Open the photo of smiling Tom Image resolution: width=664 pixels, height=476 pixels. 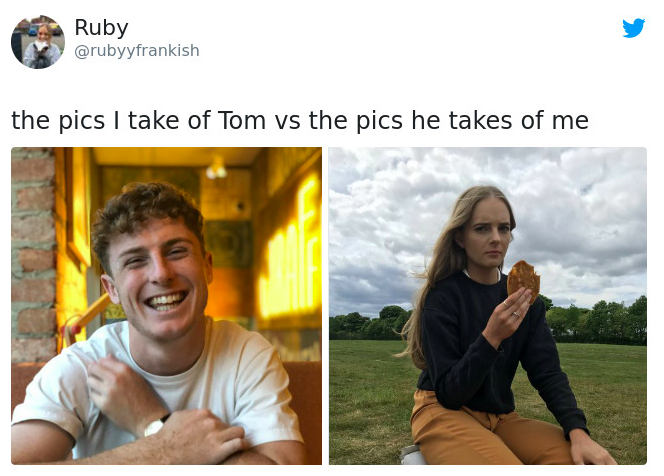click(166, 306)
